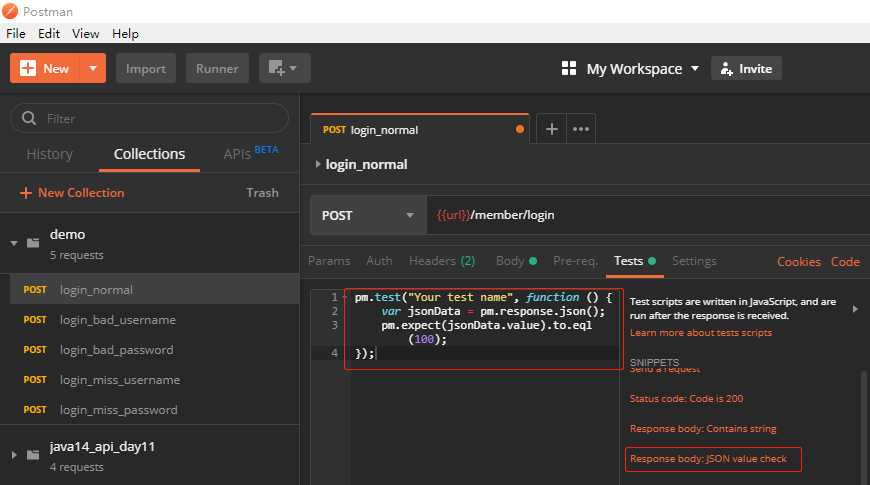
Task: Open the Runner
Action: 217,68
